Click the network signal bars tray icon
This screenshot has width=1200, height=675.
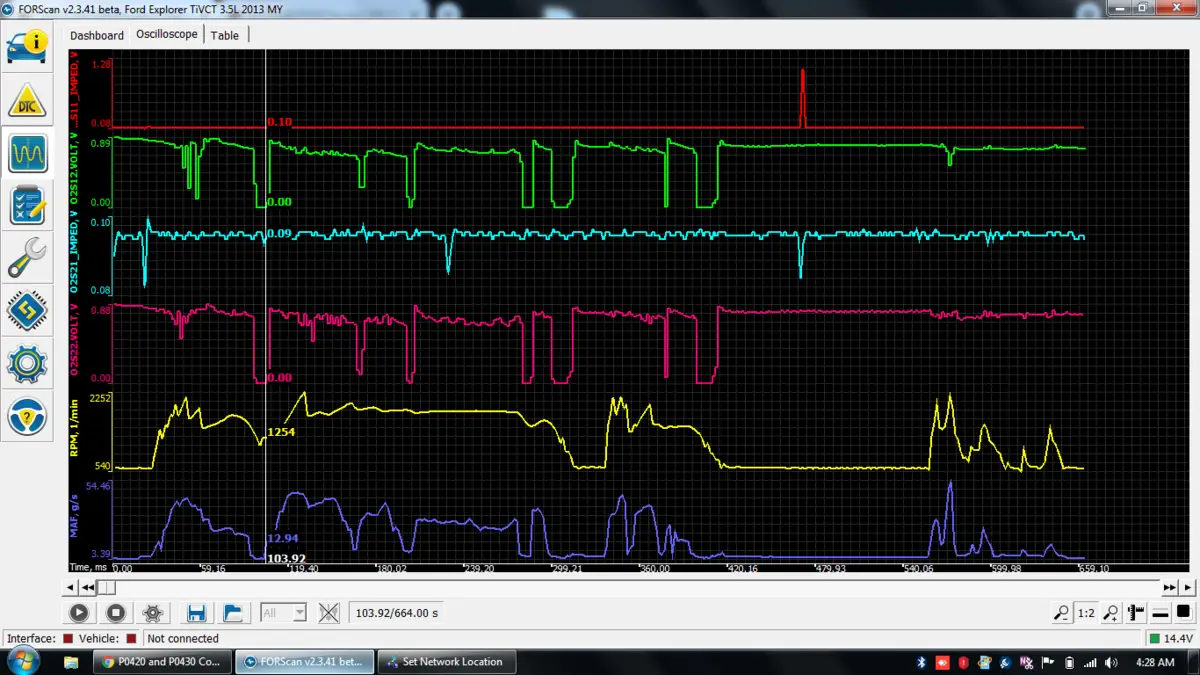1091,662
